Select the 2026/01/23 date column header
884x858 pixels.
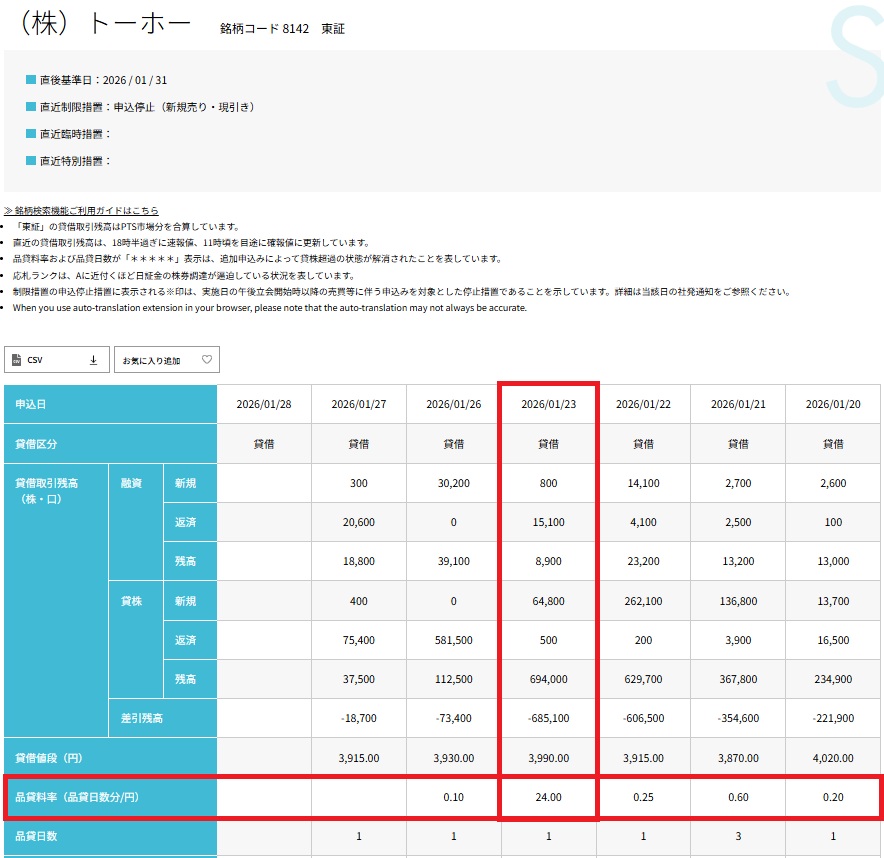point(549,404)
